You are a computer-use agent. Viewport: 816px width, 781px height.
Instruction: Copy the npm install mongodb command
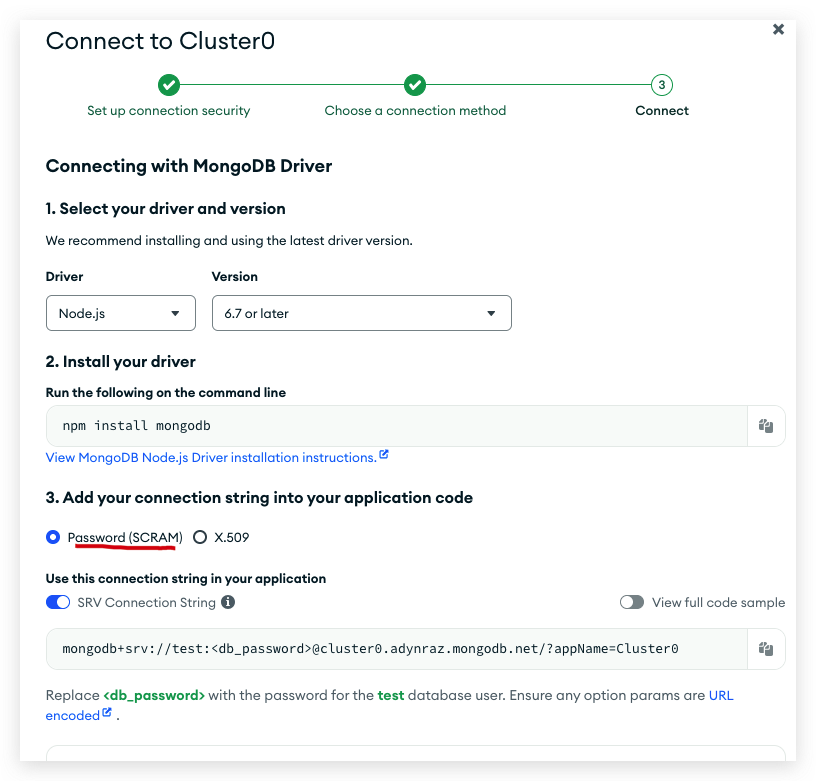(x=766, y=426)
